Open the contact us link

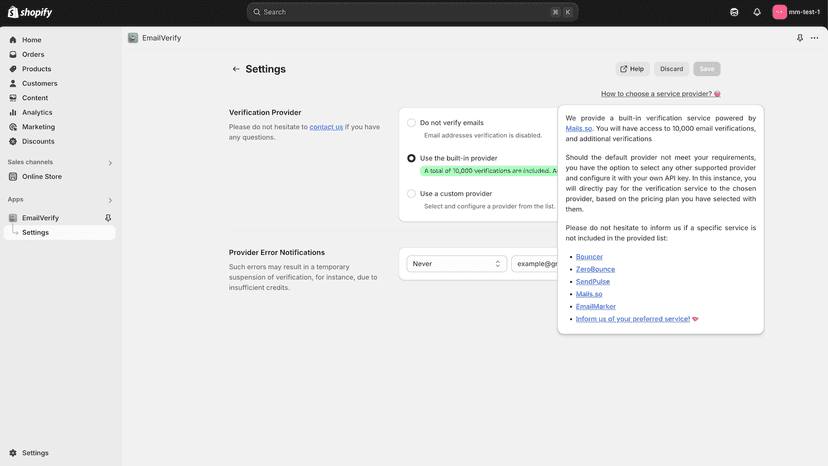(326, 127)
